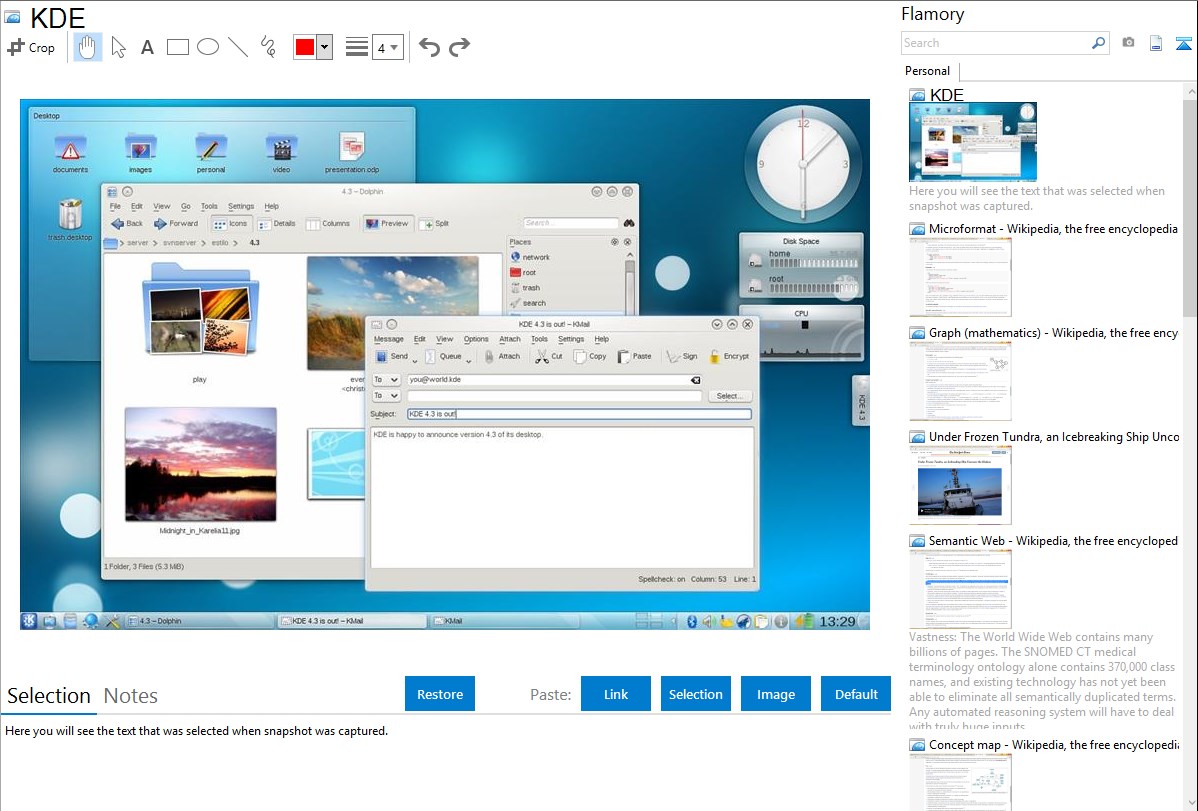Activate the hand pan tool

pos(88,47)
